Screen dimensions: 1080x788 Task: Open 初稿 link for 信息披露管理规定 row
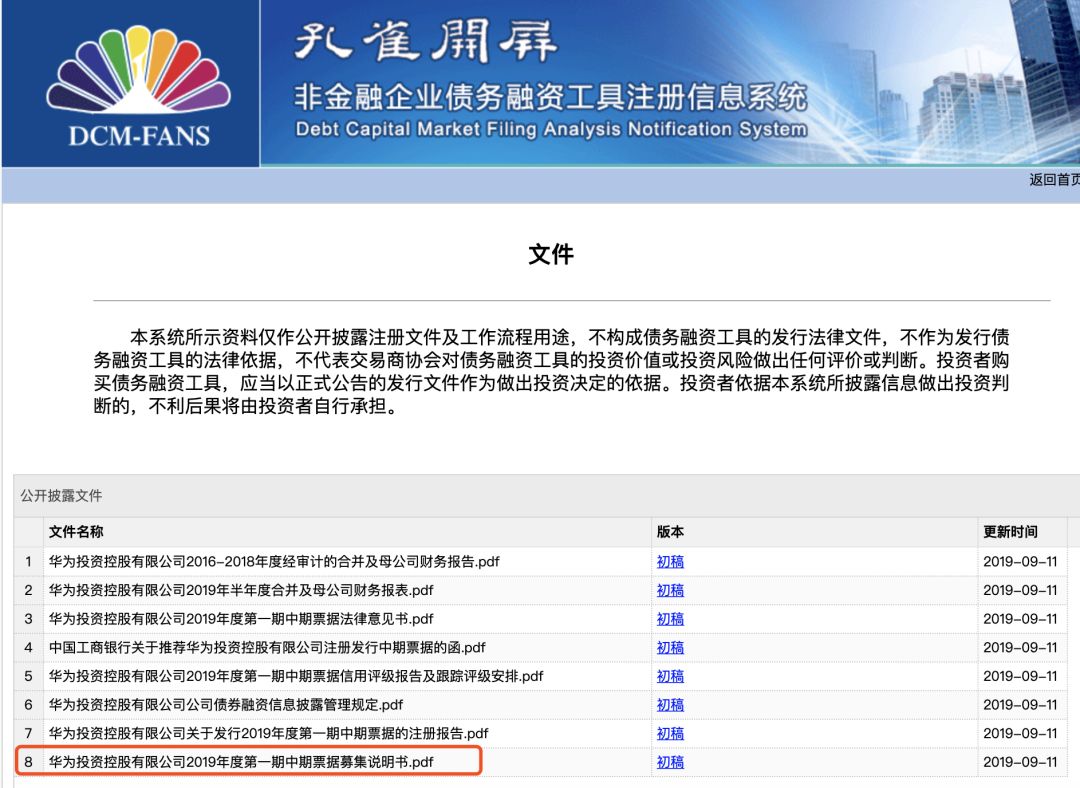click(670, 705)
